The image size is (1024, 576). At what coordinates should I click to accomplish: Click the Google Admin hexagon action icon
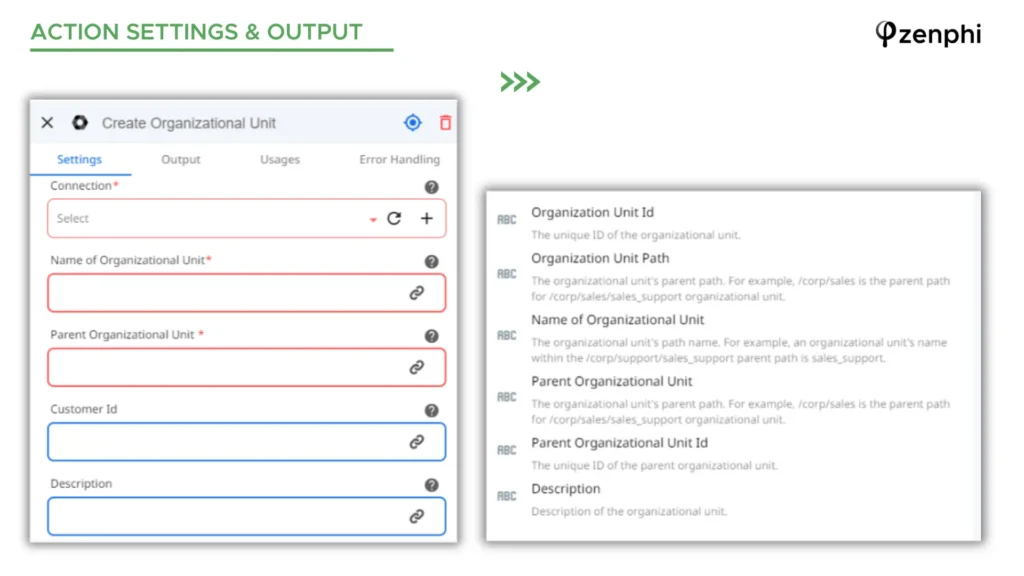(80, 123)
